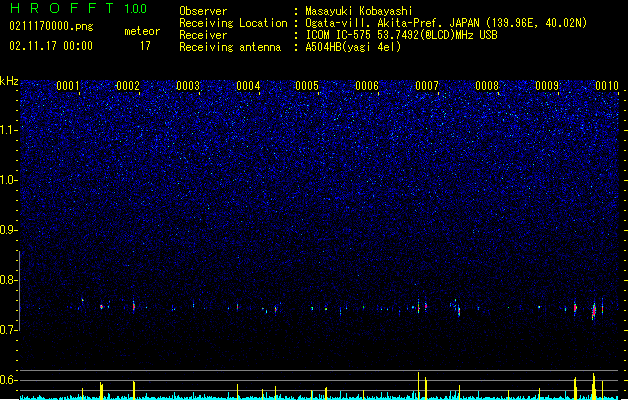Image resolution: width=629 pixels, height=400 pixels.
Task: Click the 0.9 kHz axis label
Action: [9, 230]
